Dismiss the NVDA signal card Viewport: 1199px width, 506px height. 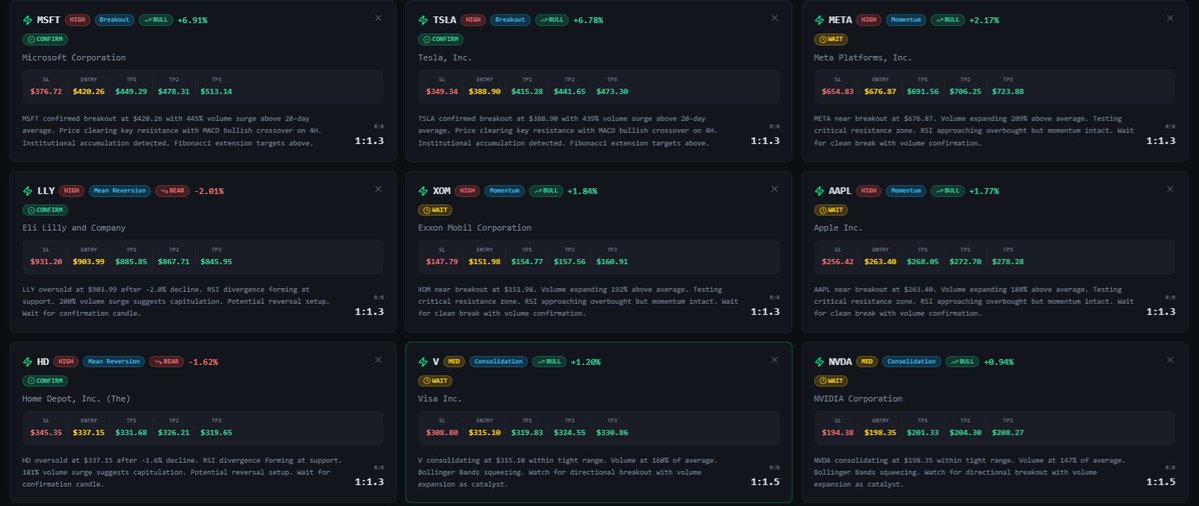point(1170,359)
